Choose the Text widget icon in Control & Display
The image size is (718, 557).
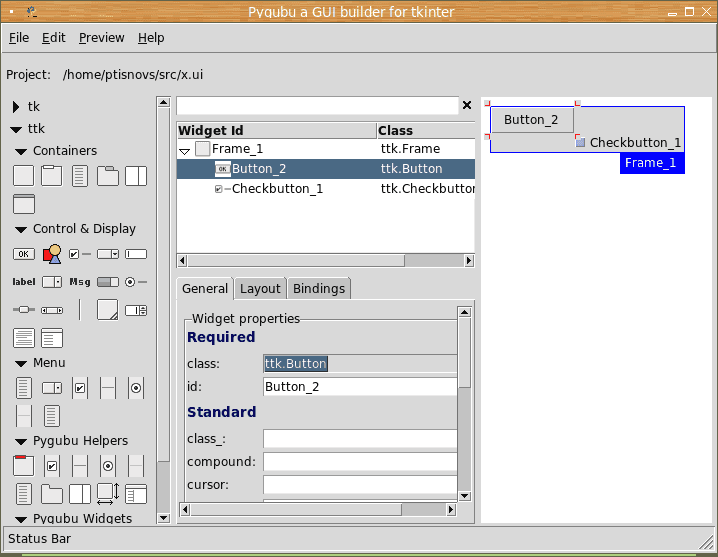(x=24, y=339)
